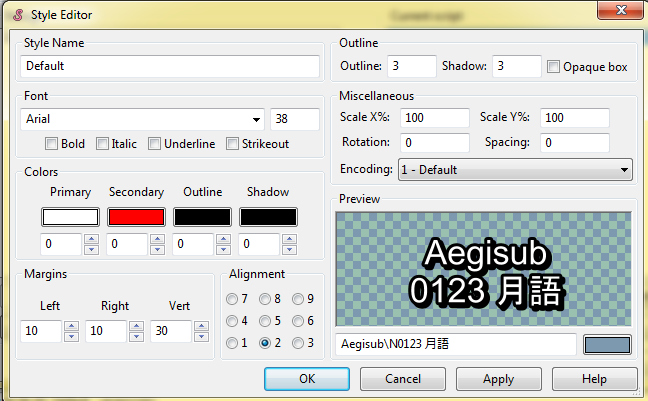
Task: Click the Outline color alpha value field
Action: (193, 244)
